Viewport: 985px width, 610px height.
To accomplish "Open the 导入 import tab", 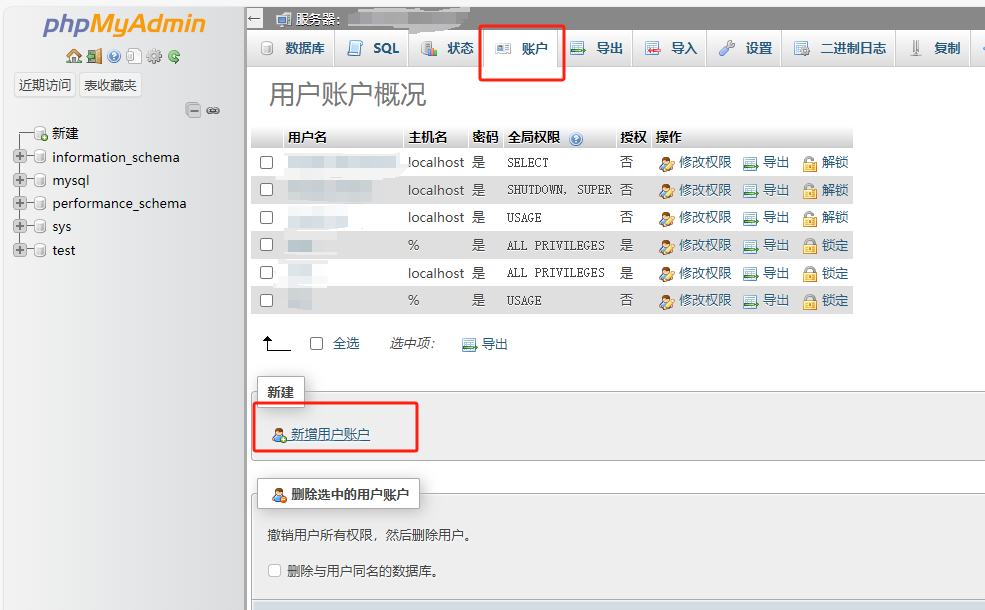I will (x=671, y=48).
